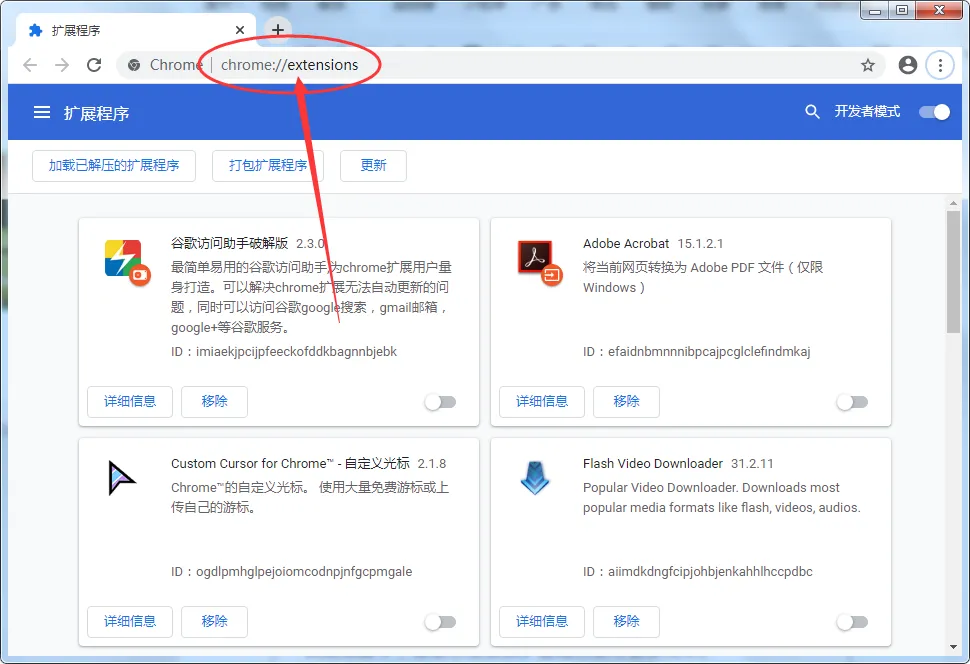Image resolution: width=970 pixels, height=664 pixels.
Task: Open the hamburger menu beside 扩展程序
Action: pyautogui.click(x=42, y=113)
